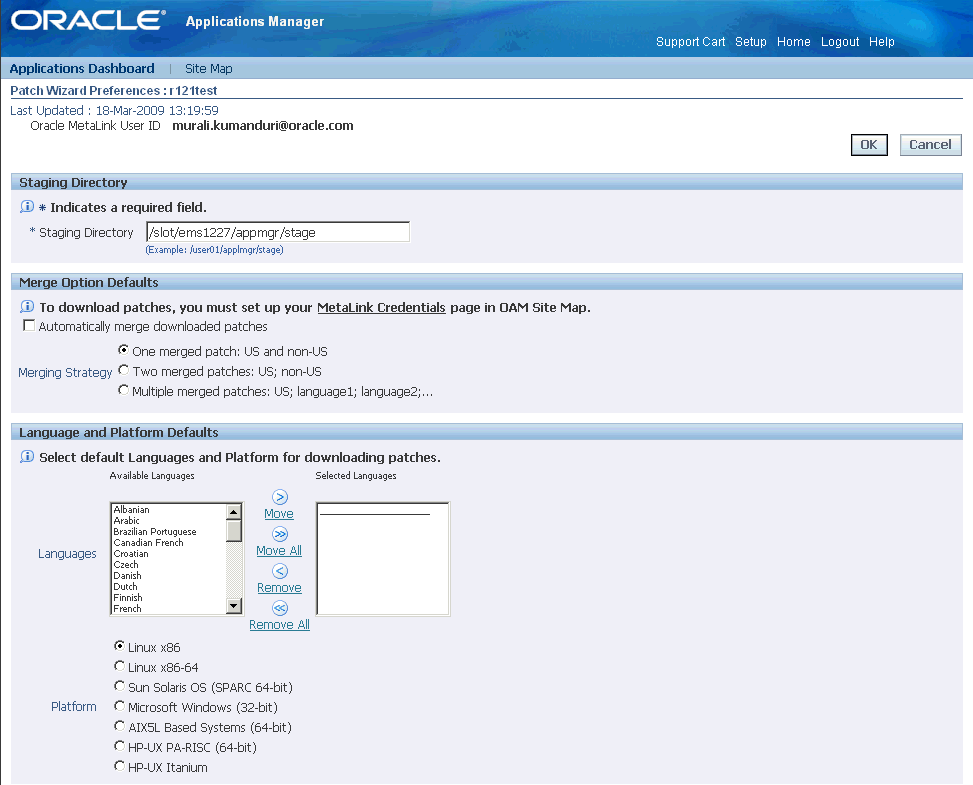This screenshot has height=785, width=973.
Task: Click the Move single arrow icon
Action: pyautogui.click(x=280, y=497)
